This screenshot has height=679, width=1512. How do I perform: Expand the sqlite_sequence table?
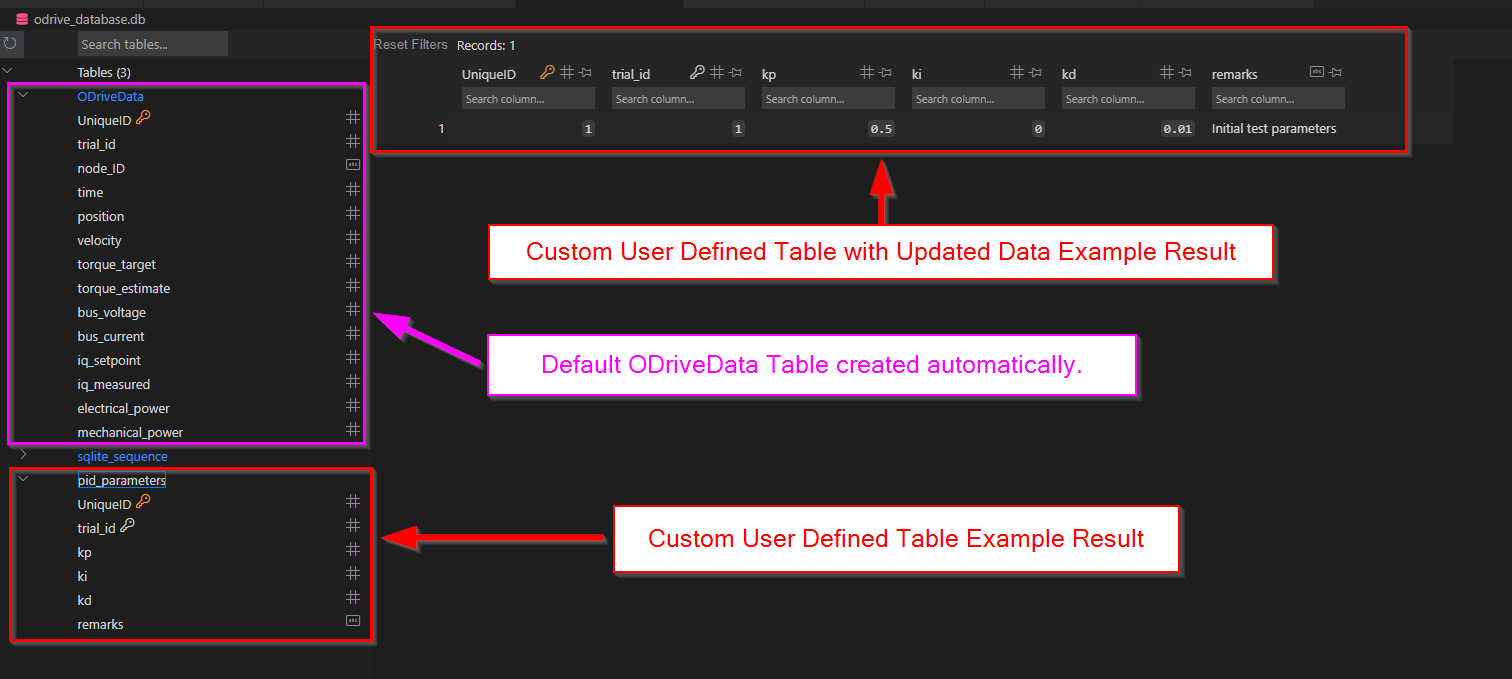22,456
